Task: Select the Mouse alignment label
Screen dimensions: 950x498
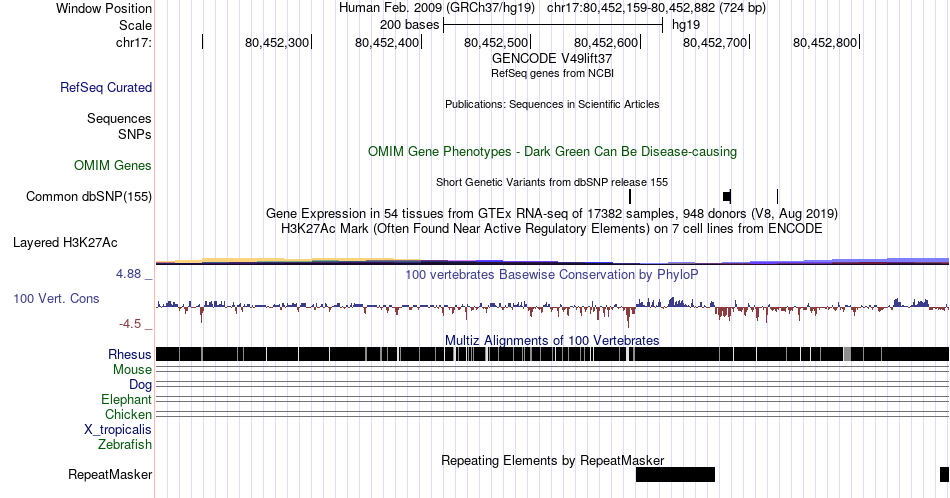Action: (x=132, y=370)
